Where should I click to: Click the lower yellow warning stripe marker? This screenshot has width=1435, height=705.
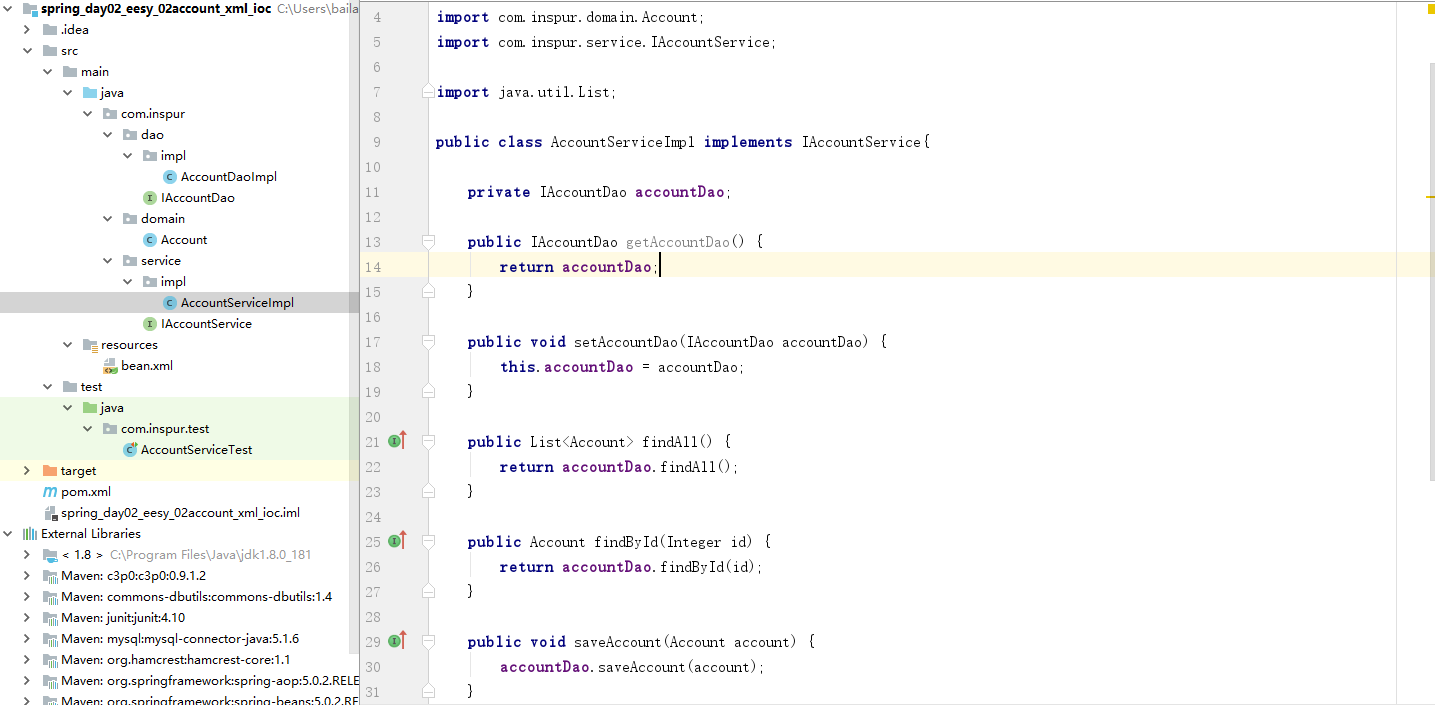pyautogui.click(x=1430, y=197)
